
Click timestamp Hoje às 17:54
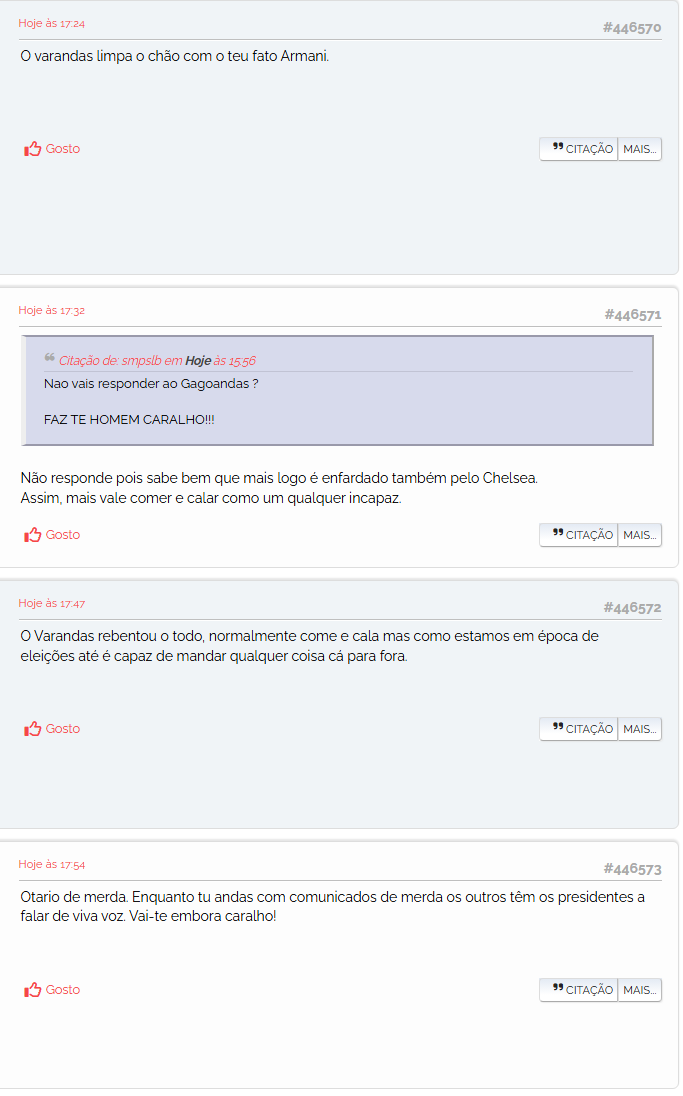point(52,864)
